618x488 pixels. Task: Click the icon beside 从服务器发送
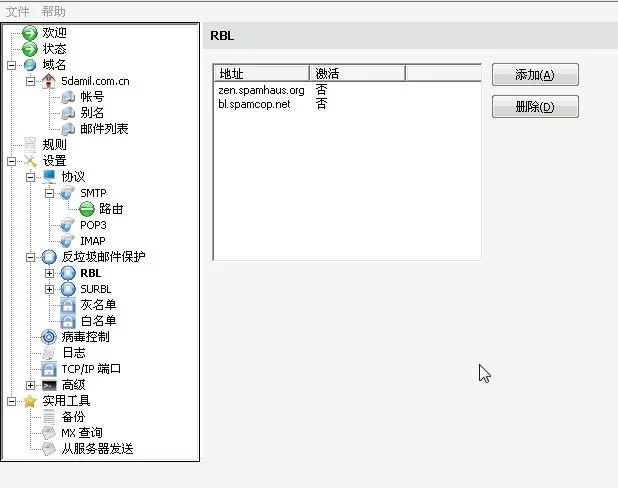(49, 449)
